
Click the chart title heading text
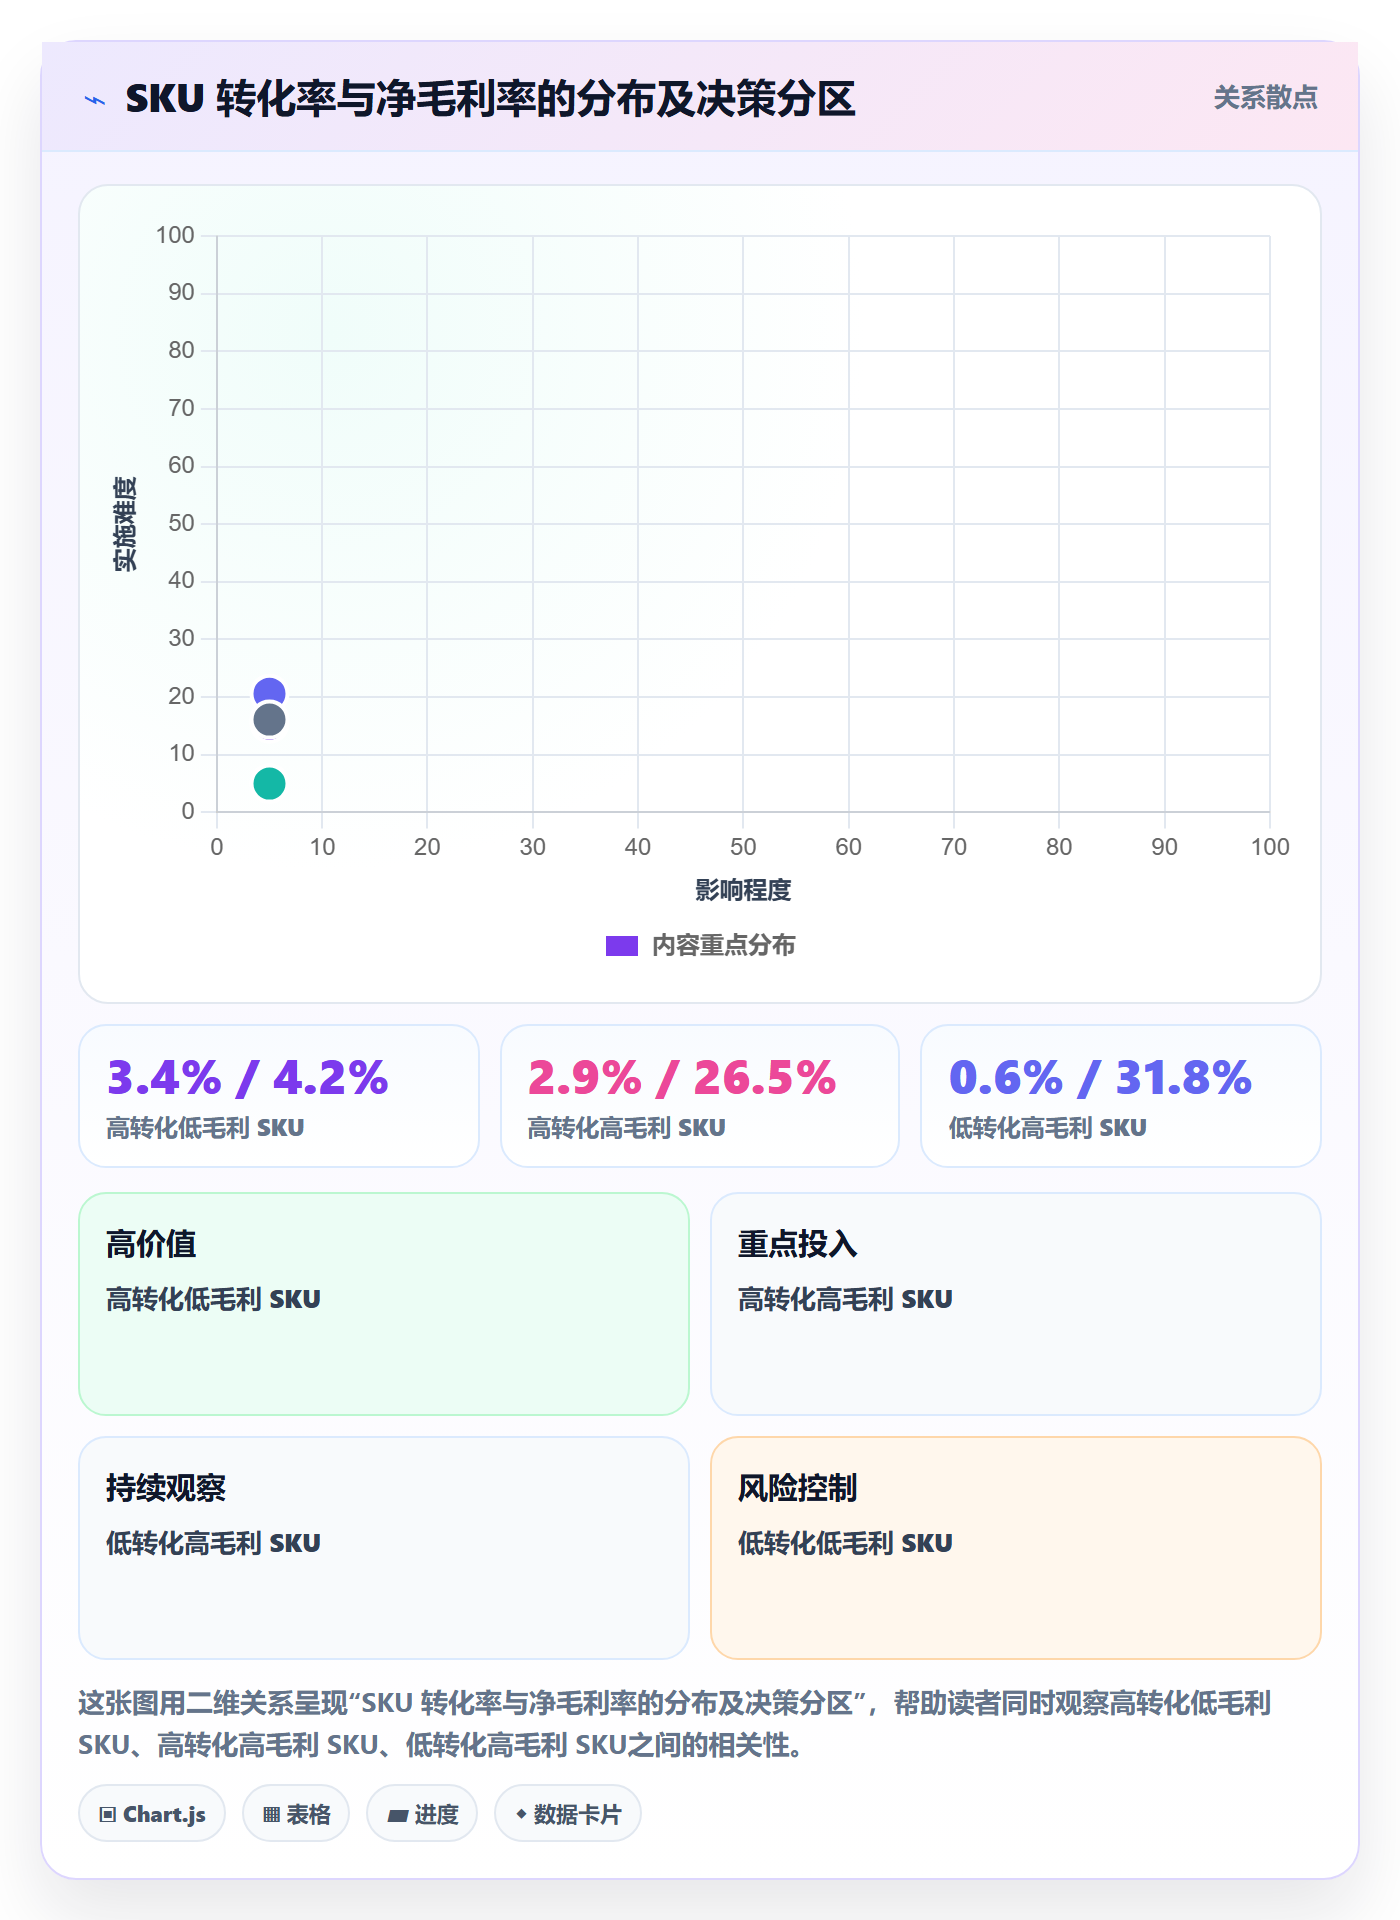tap(490, 99)
